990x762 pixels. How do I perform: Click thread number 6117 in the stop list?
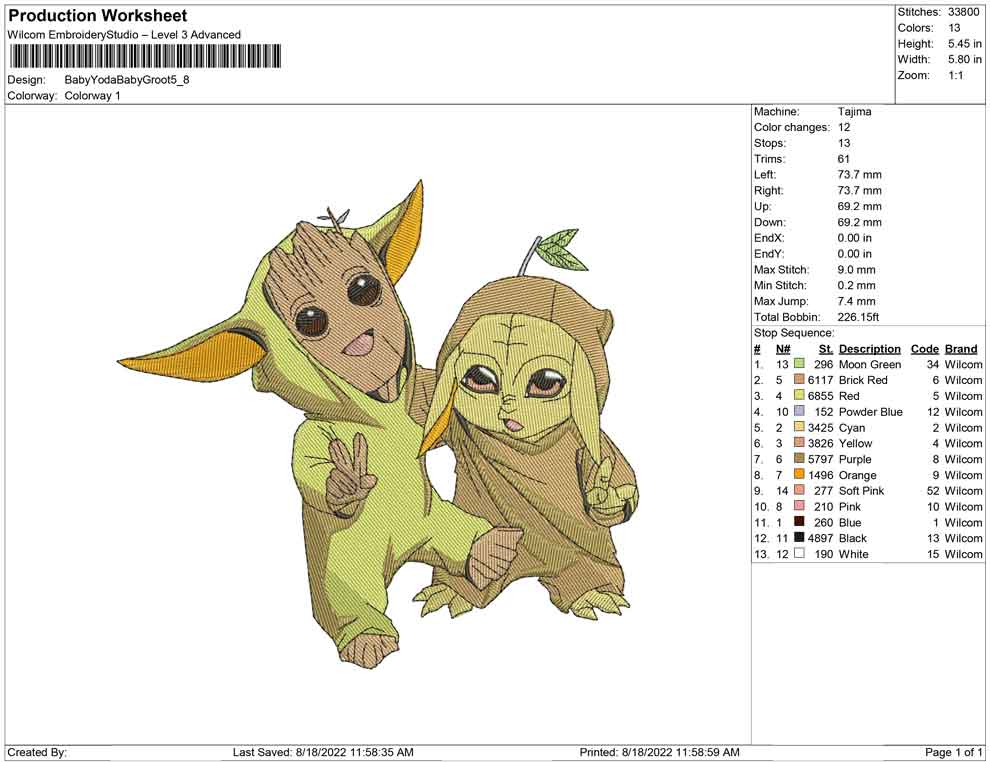point(821,380)
